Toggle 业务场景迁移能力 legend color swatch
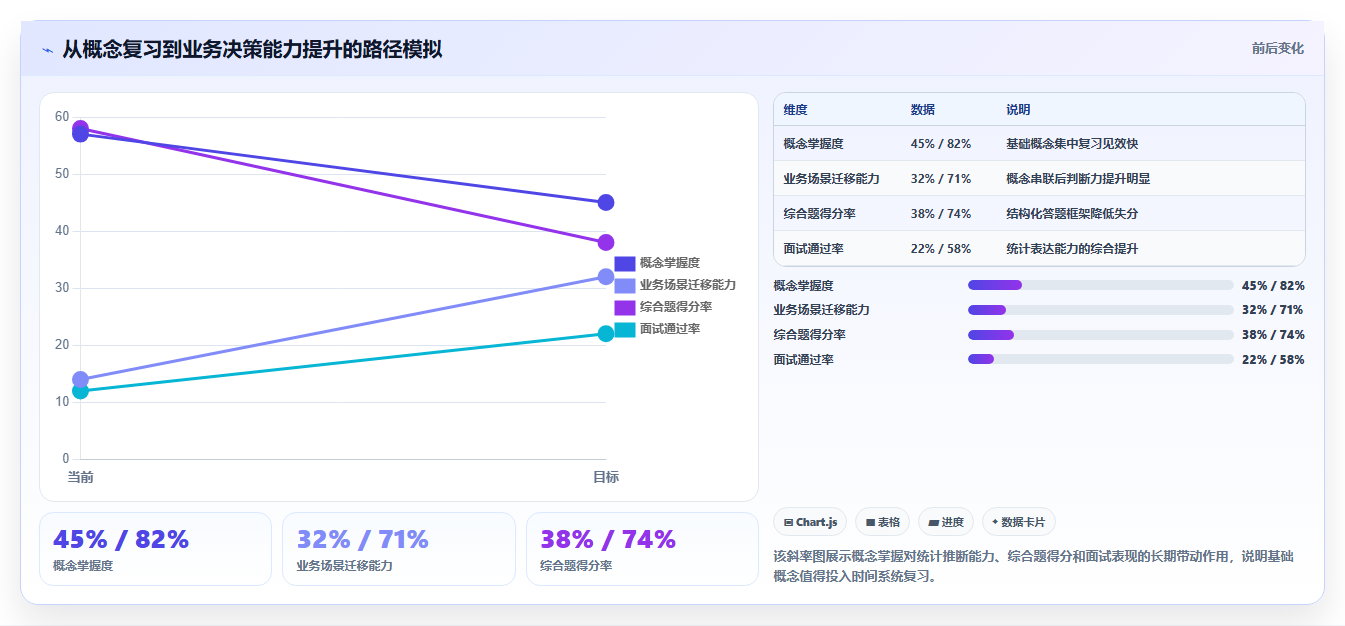The image size is (1345, 626). (625, 285)
